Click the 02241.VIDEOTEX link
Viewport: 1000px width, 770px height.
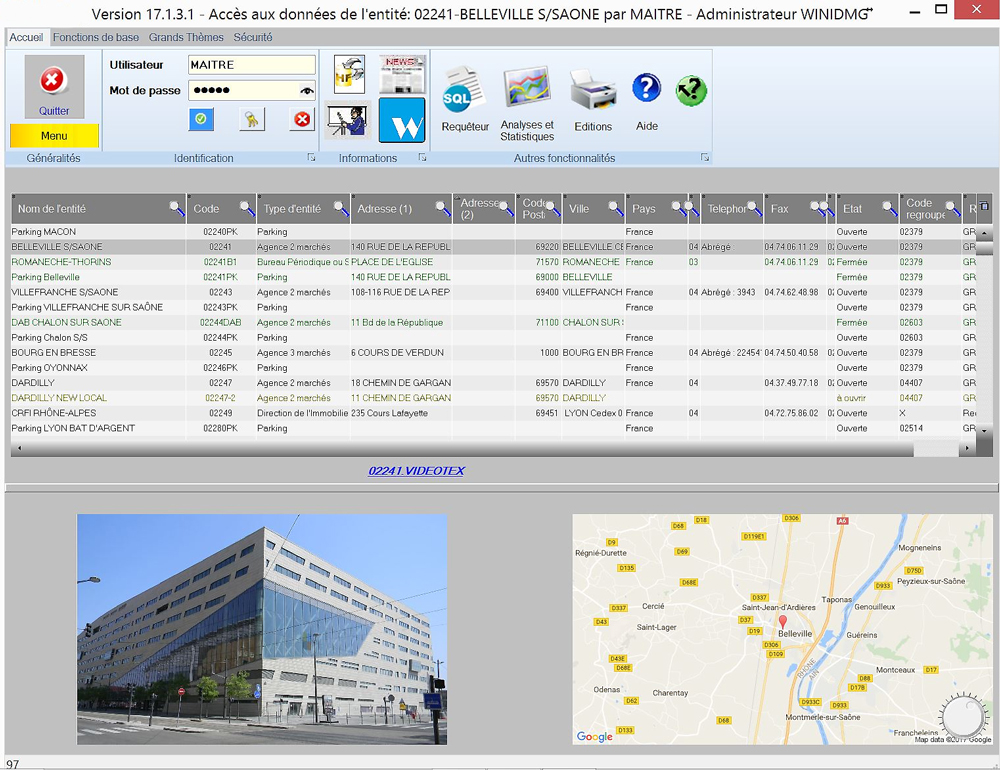tap(416, 470)
